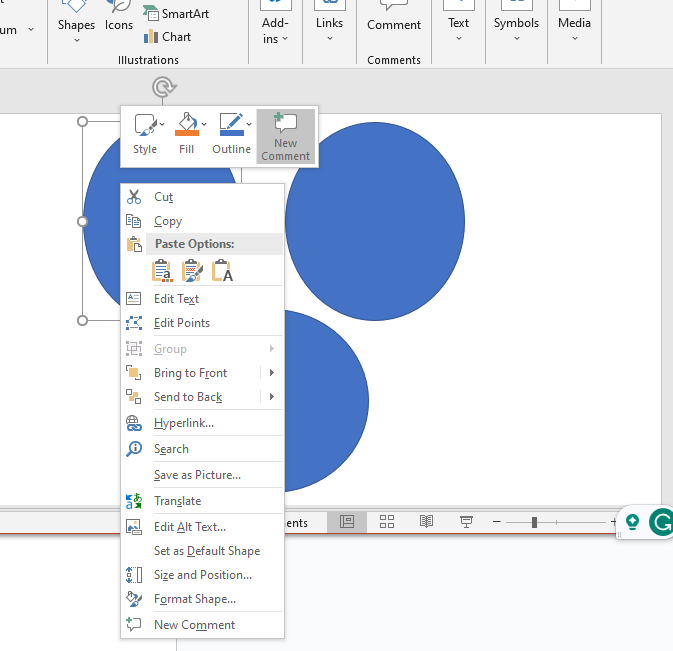
Task: Click the rotation handle above the shape
Action: click(x=162, y=88)
